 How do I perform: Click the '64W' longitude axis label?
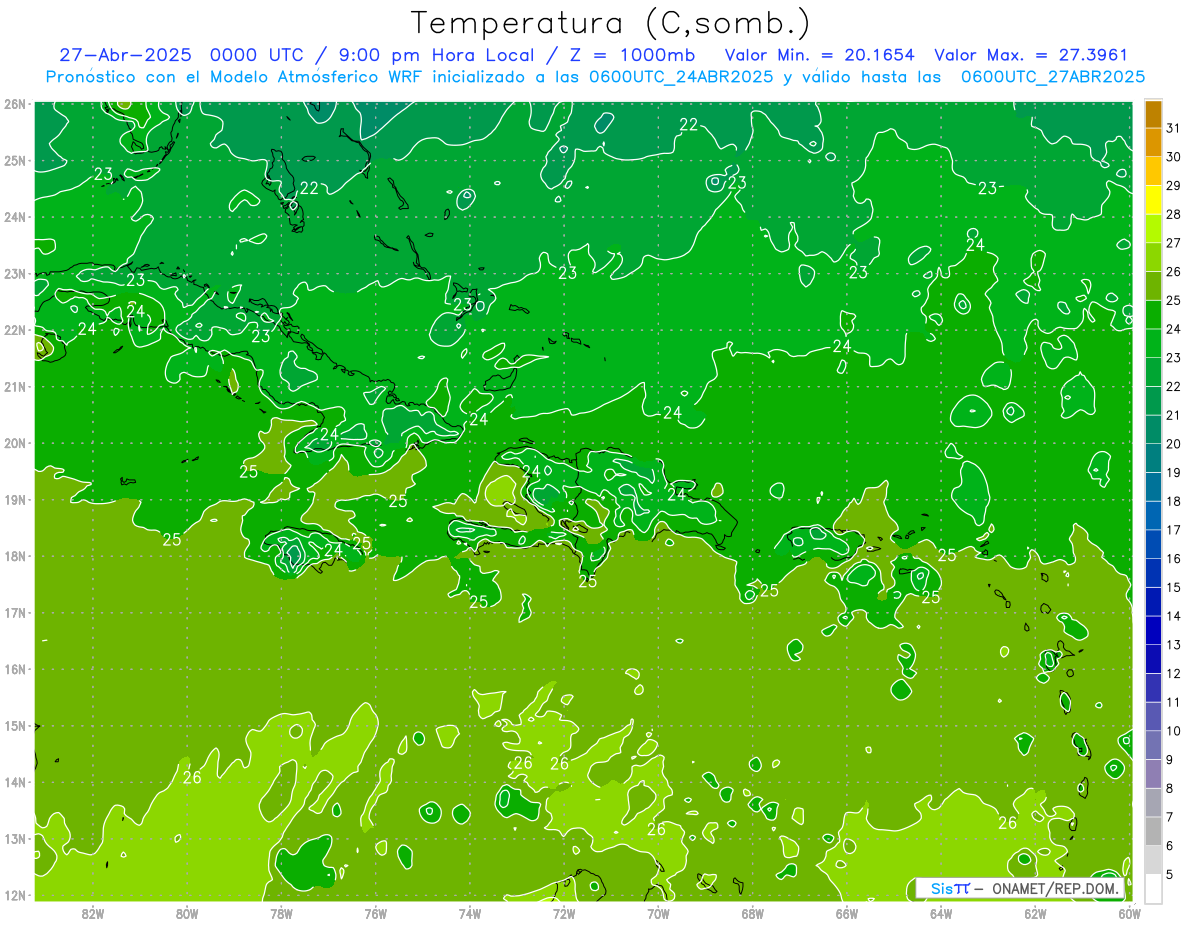[x=941, y=913]
